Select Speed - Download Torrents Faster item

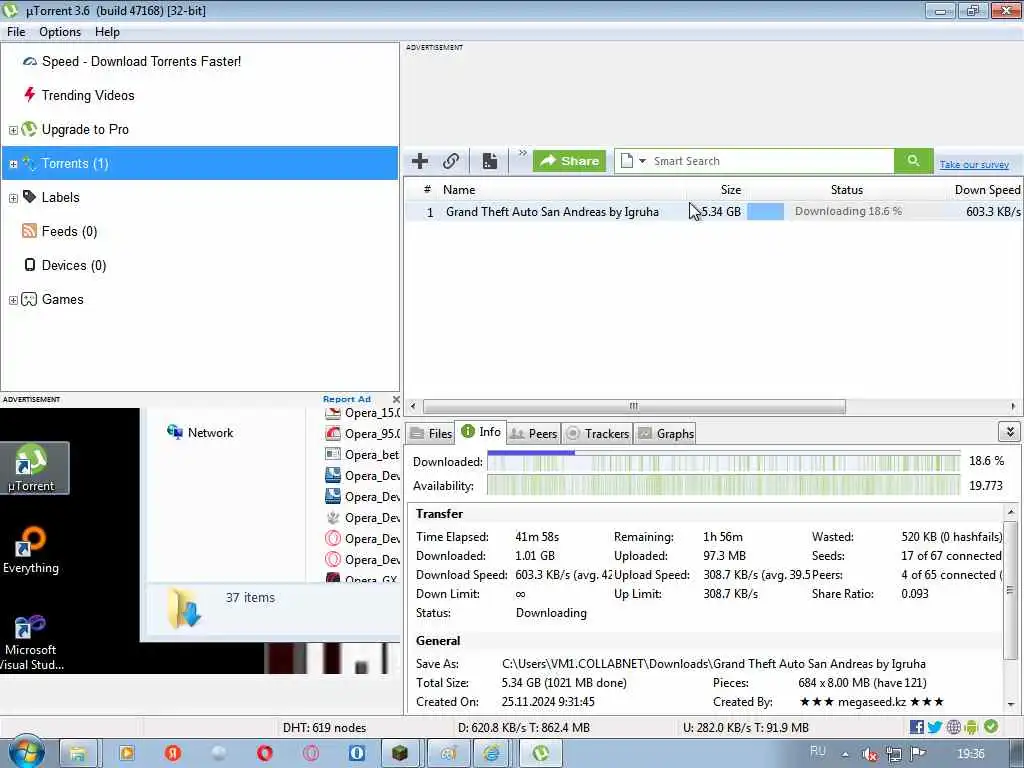pos(141,61)
